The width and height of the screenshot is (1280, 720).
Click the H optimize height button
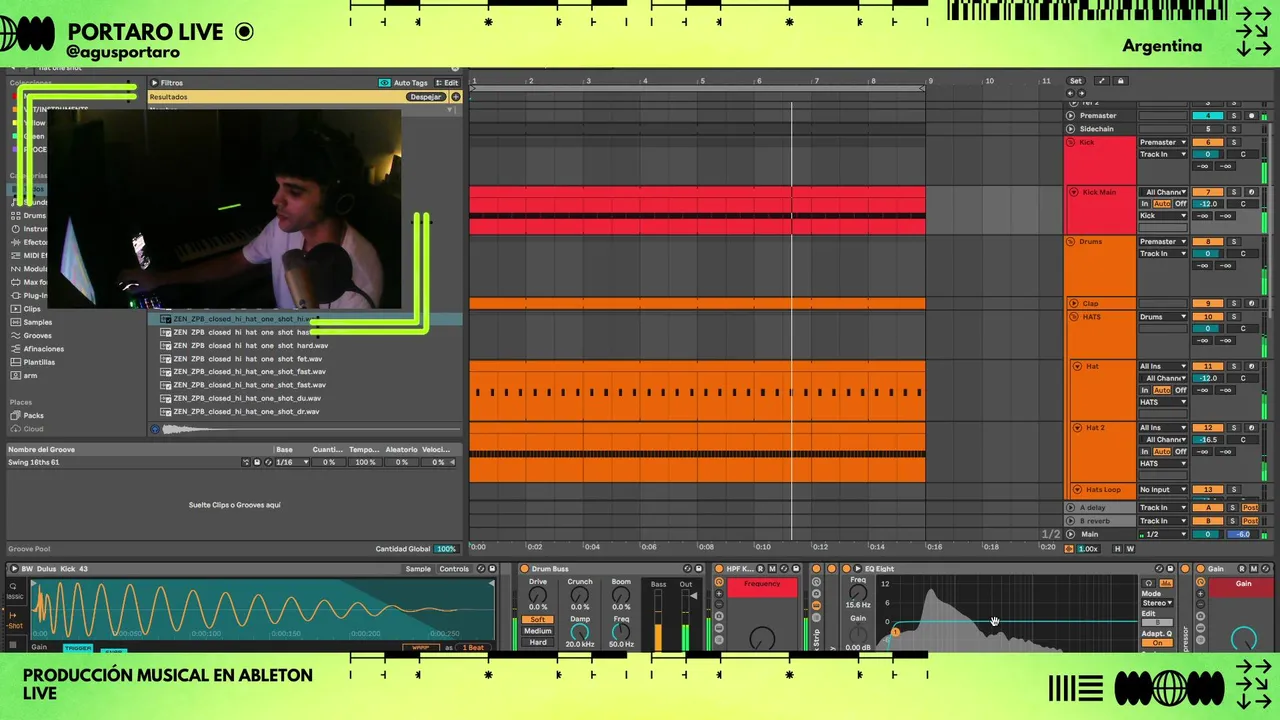click(1118, 549)
